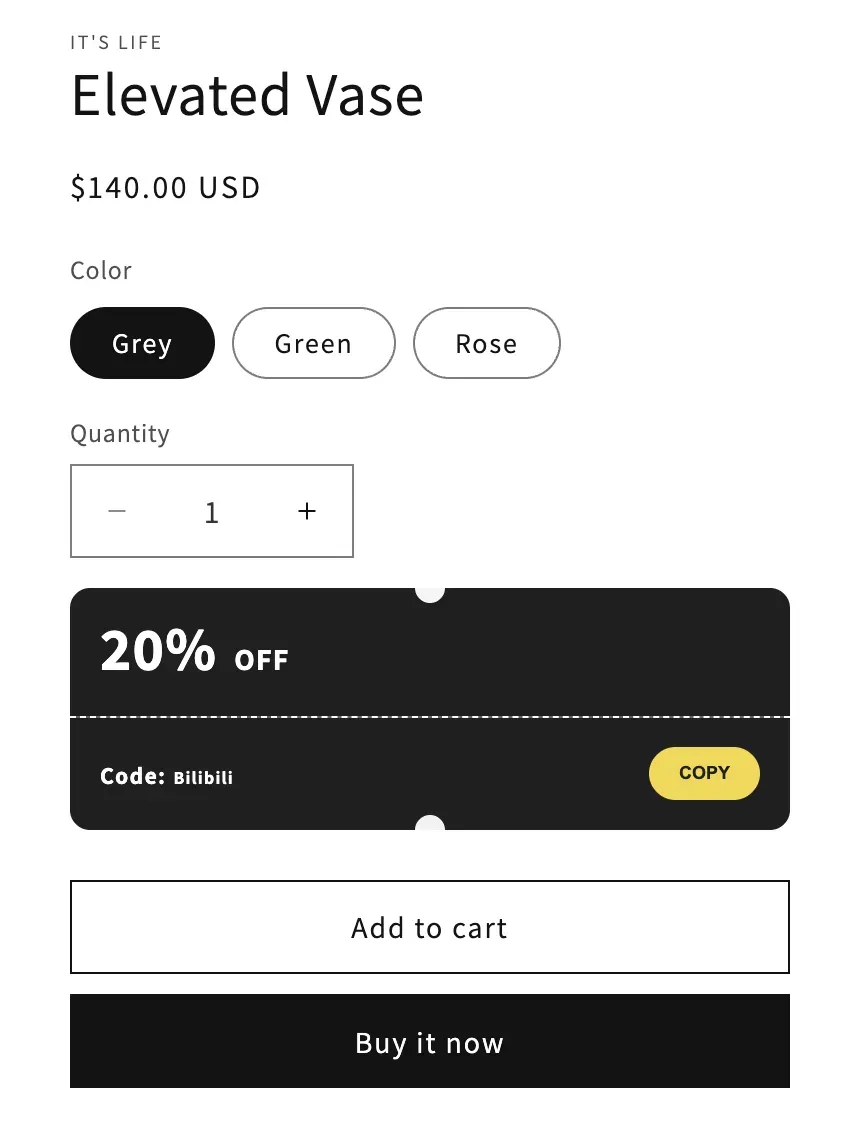Increase quantity with the plus icon

(307, 511)
